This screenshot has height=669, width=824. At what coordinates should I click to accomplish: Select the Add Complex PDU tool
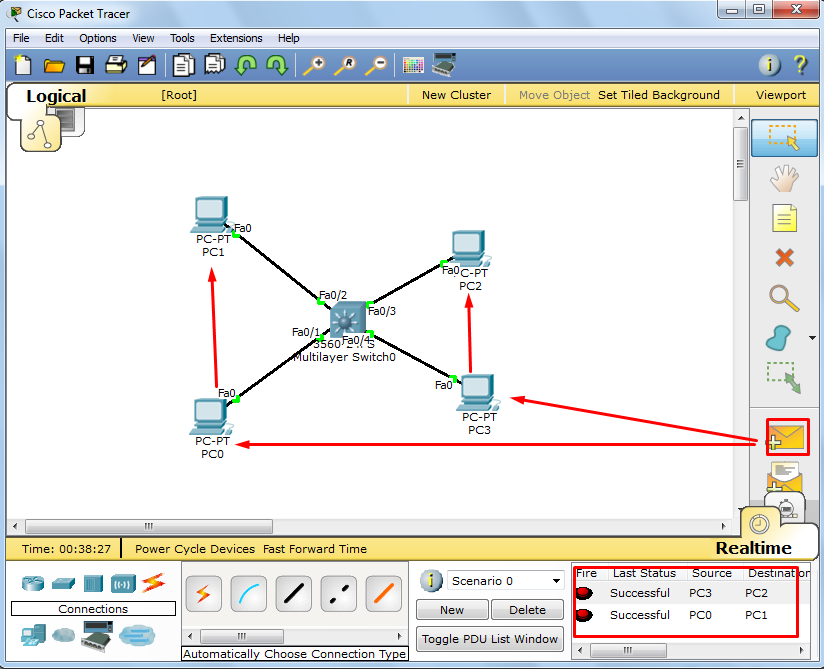787,478
